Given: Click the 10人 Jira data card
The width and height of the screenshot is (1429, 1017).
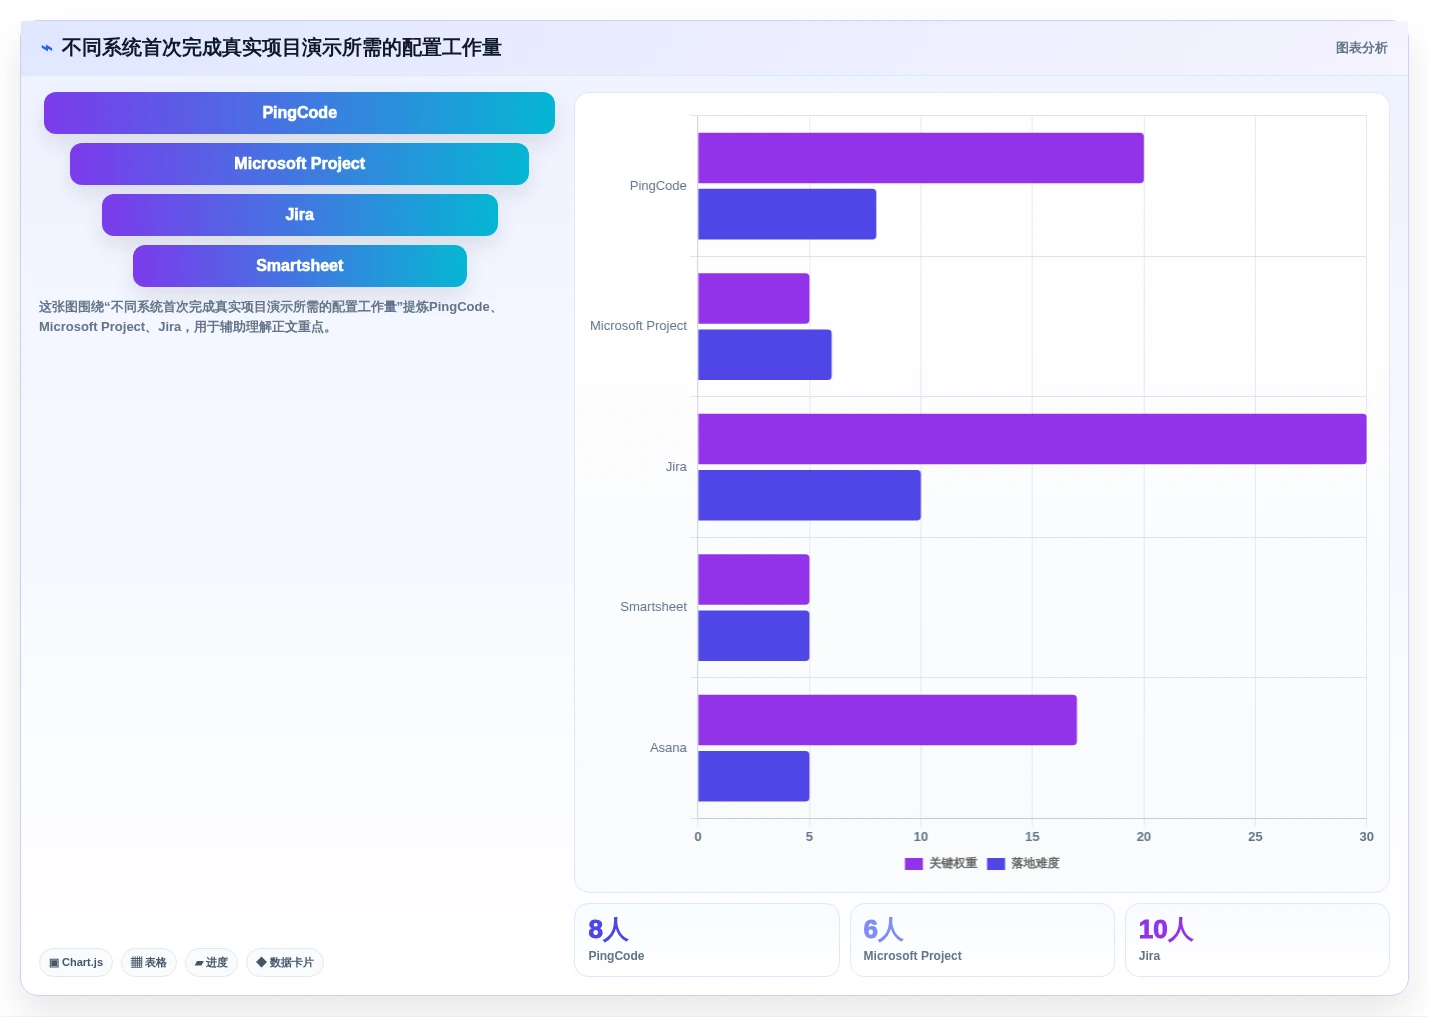Looking at the screenshot, I should point(1257,940).
